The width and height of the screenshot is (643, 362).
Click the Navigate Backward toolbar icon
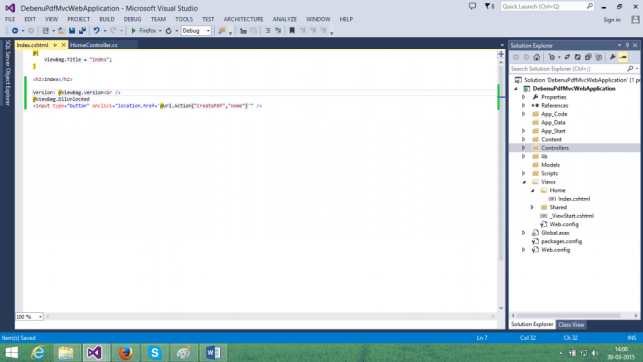[15, 31]
